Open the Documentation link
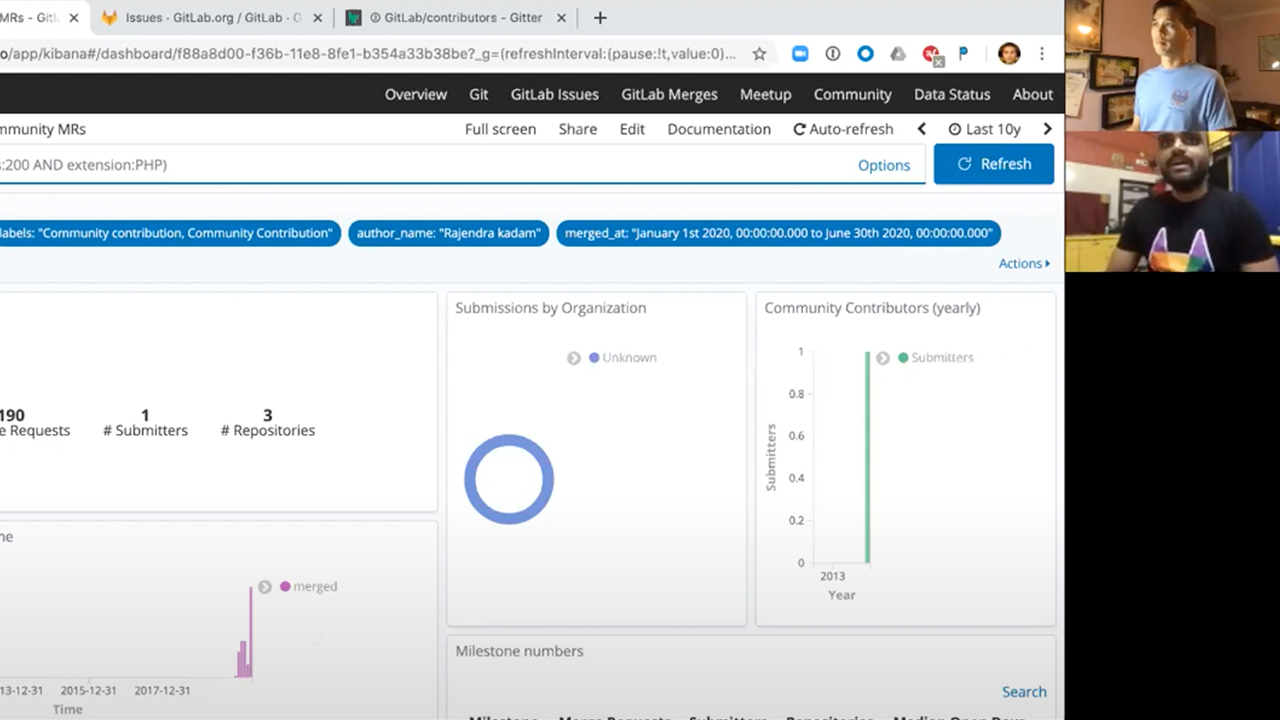 point(719,129)
